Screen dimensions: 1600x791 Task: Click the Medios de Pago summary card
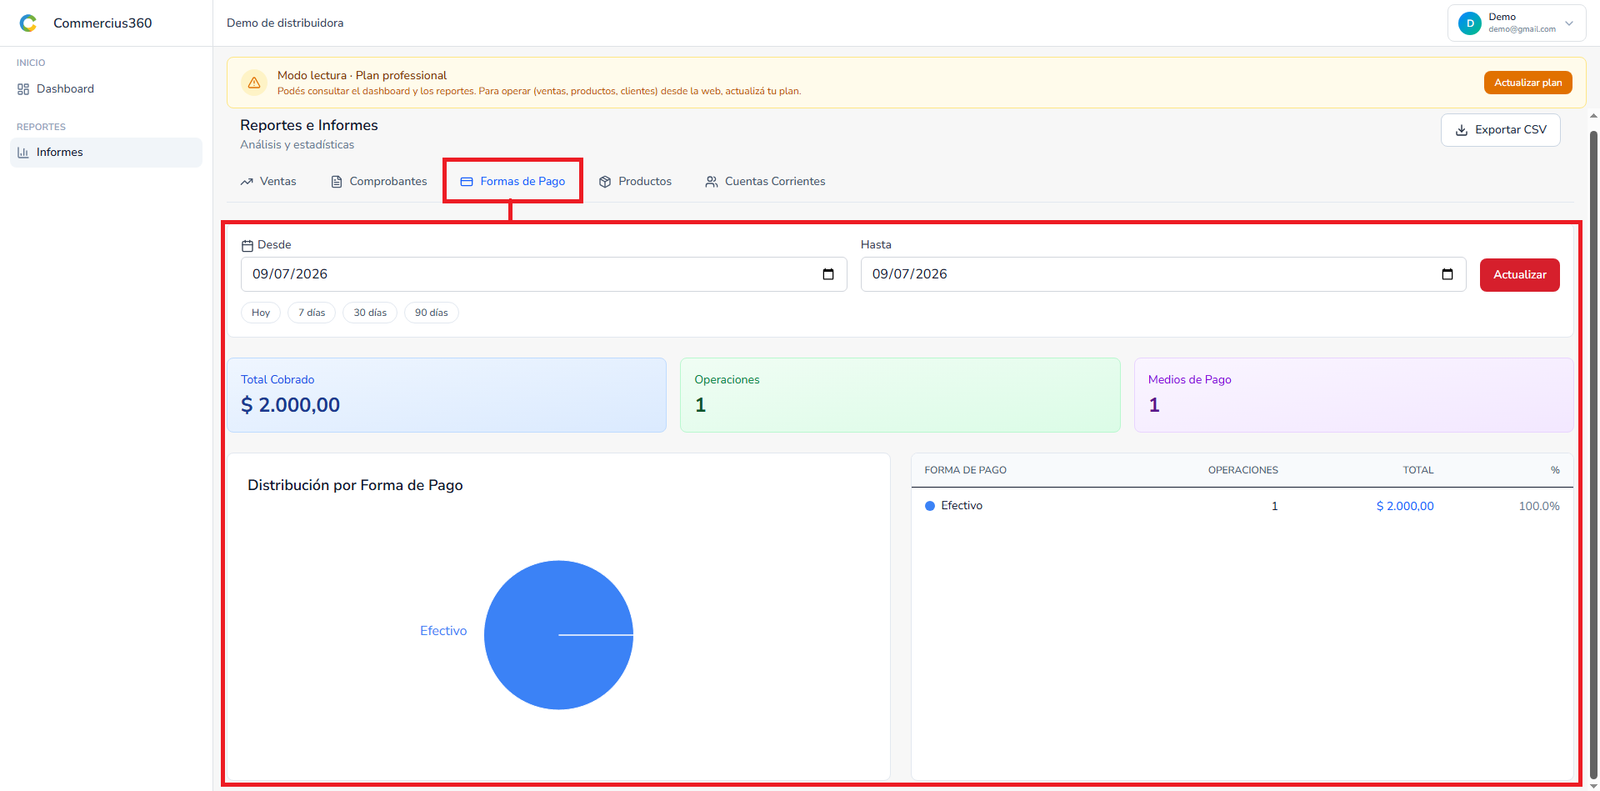(x=1353, y=395)
